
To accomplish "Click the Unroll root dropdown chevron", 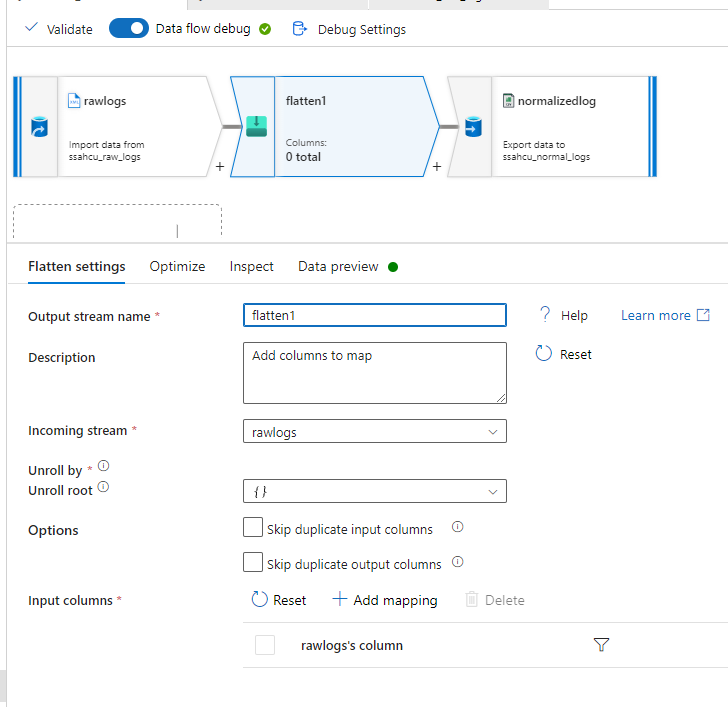I will click(493, 492).
